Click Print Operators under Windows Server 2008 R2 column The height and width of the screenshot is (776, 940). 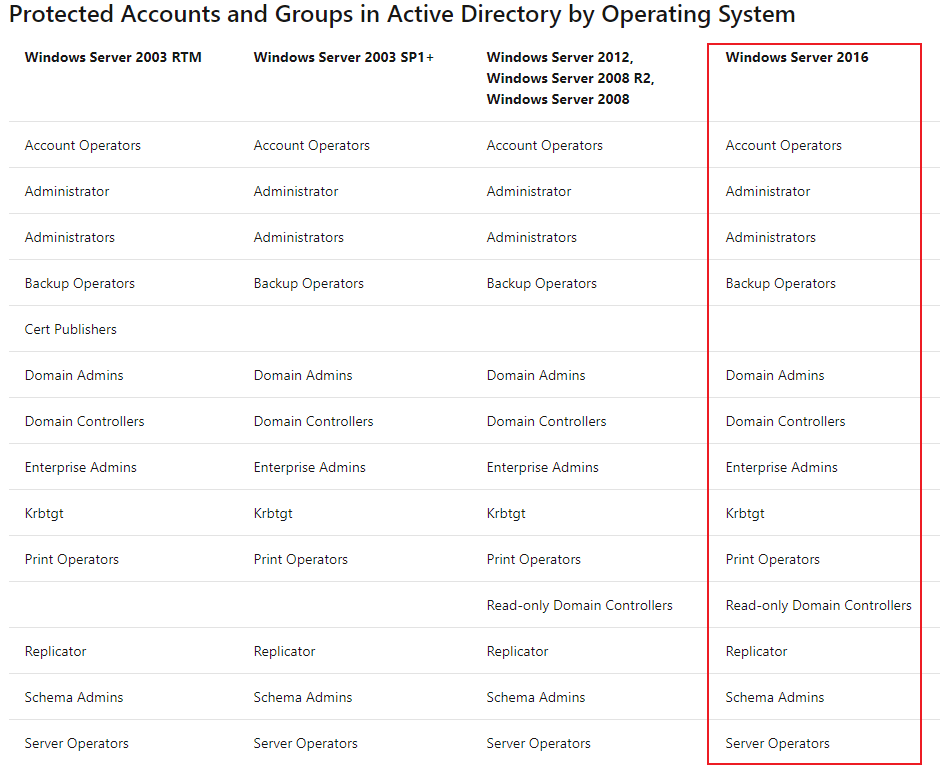(533, 559)
